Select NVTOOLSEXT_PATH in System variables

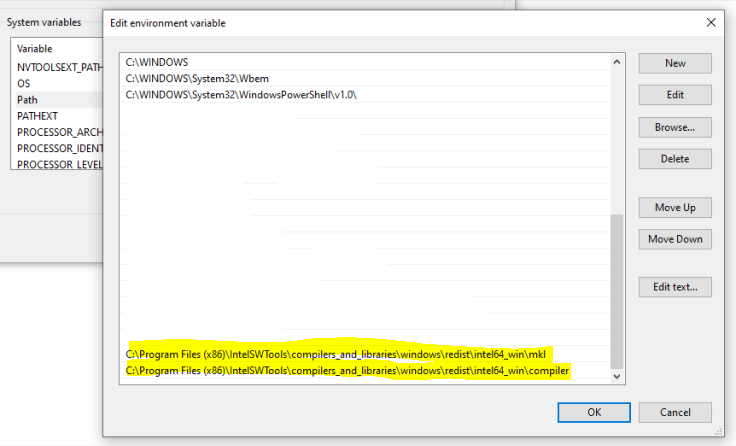[57, 68]
